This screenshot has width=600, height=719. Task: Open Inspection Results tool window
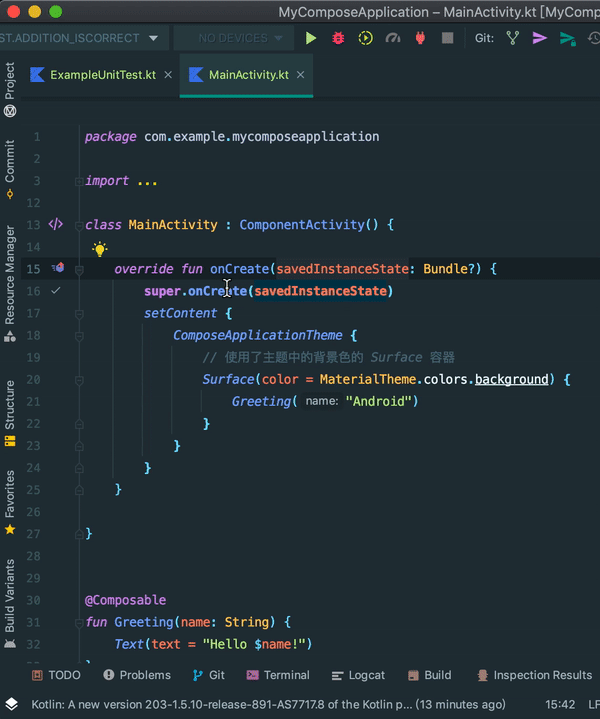[534, 675]
